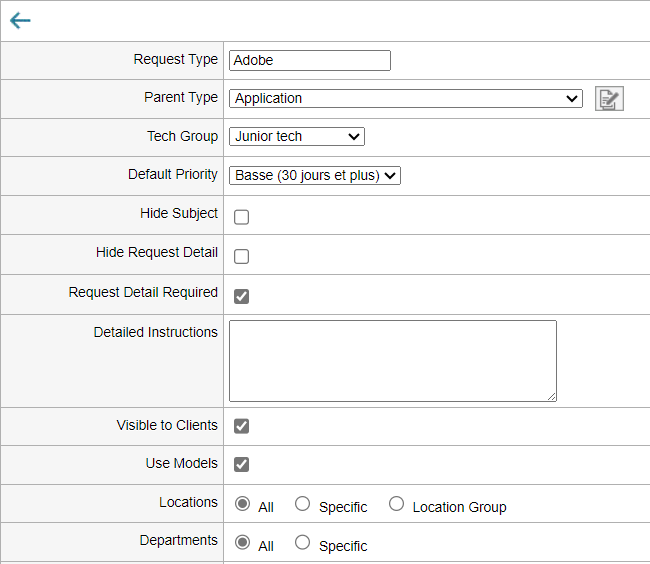The width and height of the screenshot is (650, 564).
Task: Select Specific radio for Locations
Action: click(x=302, y=504)
